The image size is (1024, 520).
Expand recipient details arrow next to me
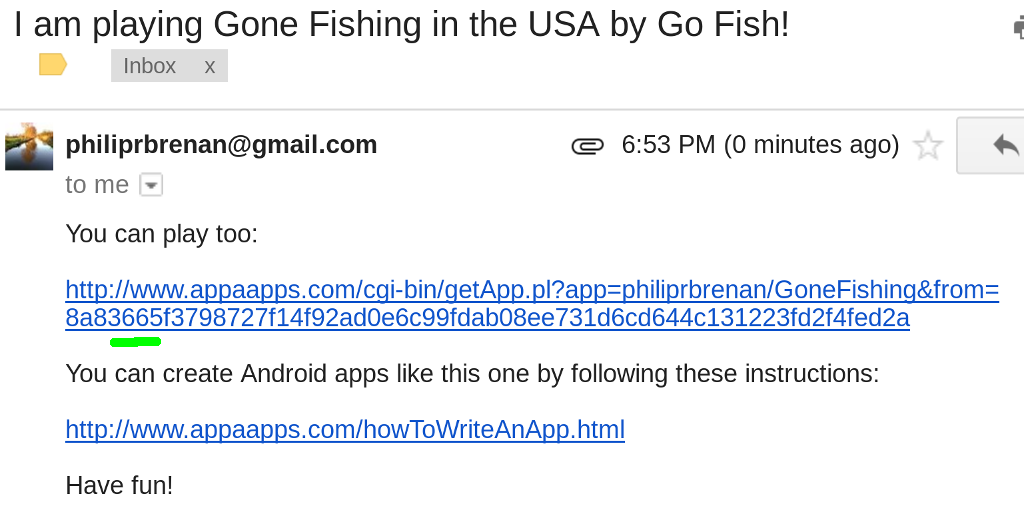tap(151, 186)
